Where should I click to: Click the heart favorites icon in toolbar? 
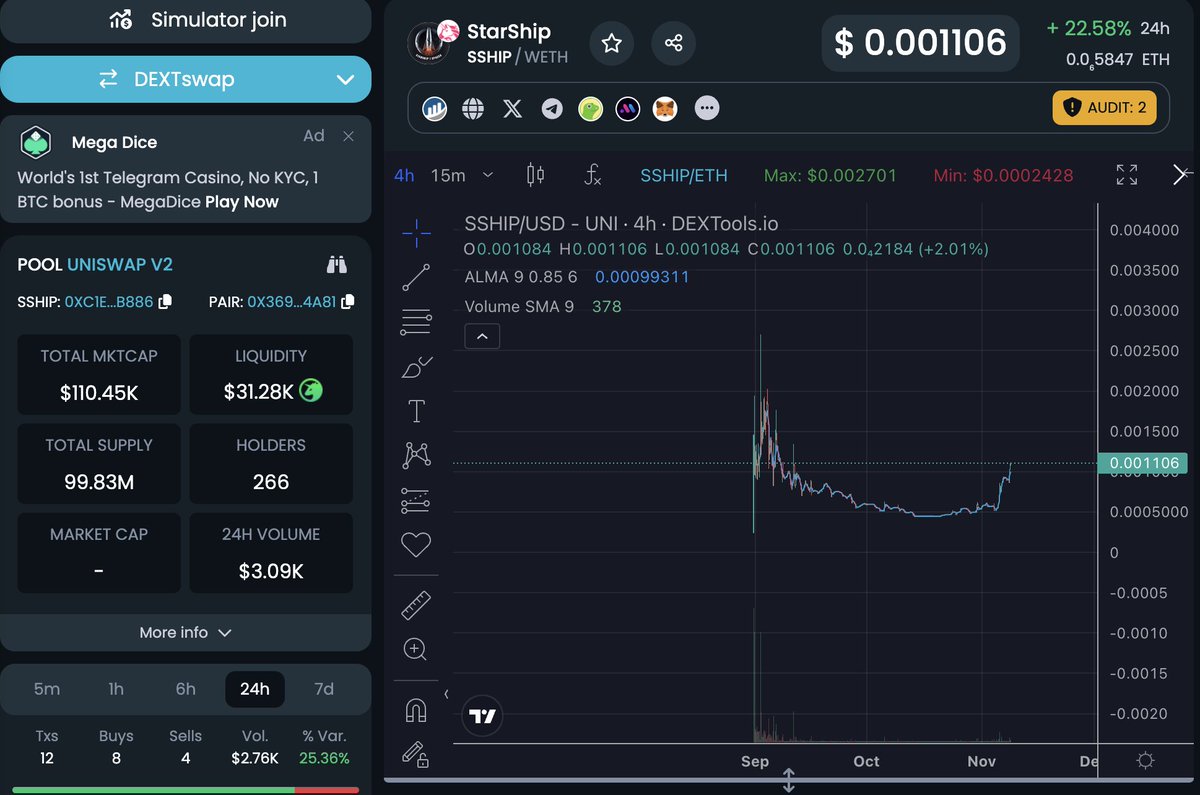point(416,545)
